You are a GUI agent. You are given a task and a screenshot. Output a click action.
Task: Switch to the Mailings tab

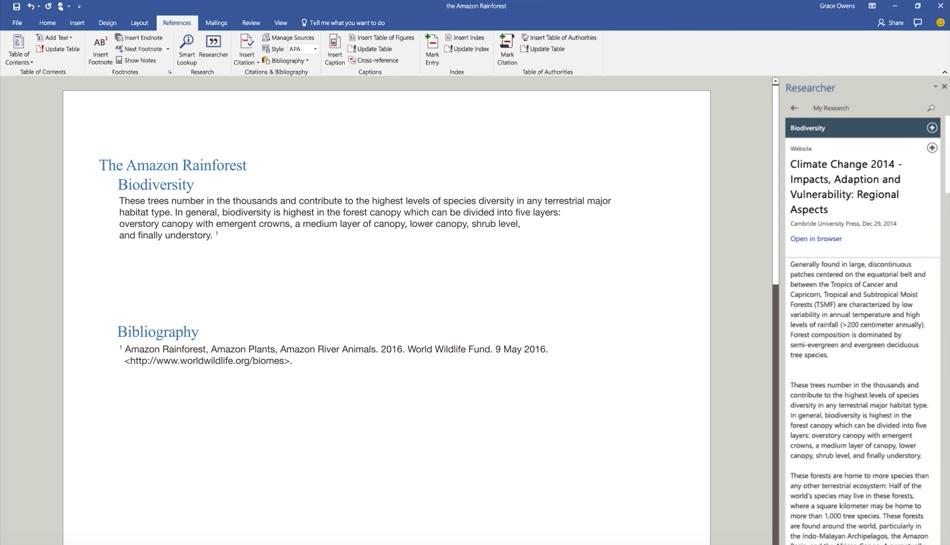tap(216, 23)
